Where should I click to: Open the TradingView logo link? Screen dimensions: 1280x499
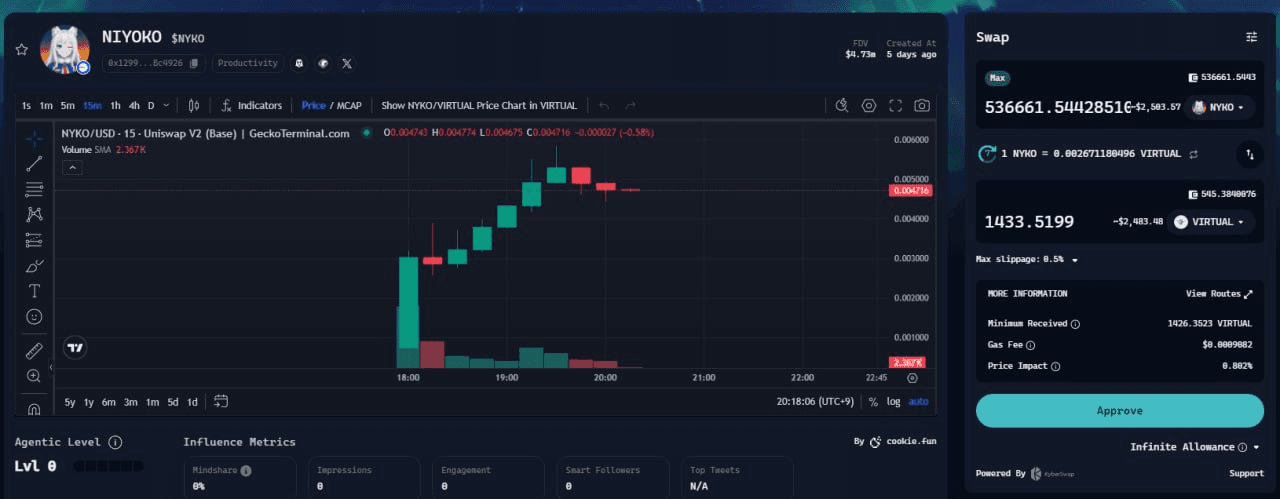click(x=75, y=348)
